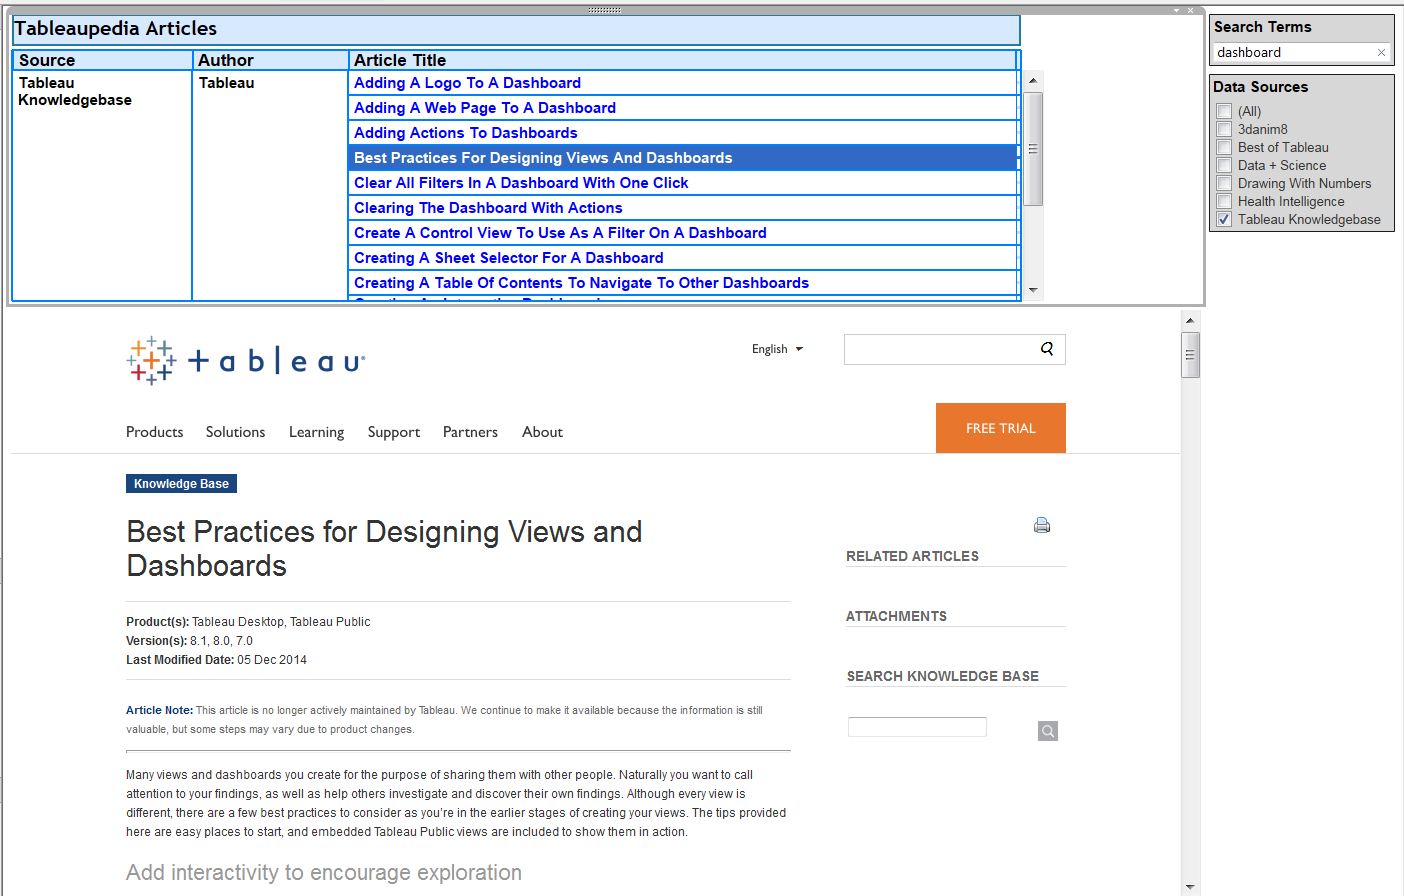
Task: Open Clearing The Dashboard With Actions article
Action: (x=488, y=208)
